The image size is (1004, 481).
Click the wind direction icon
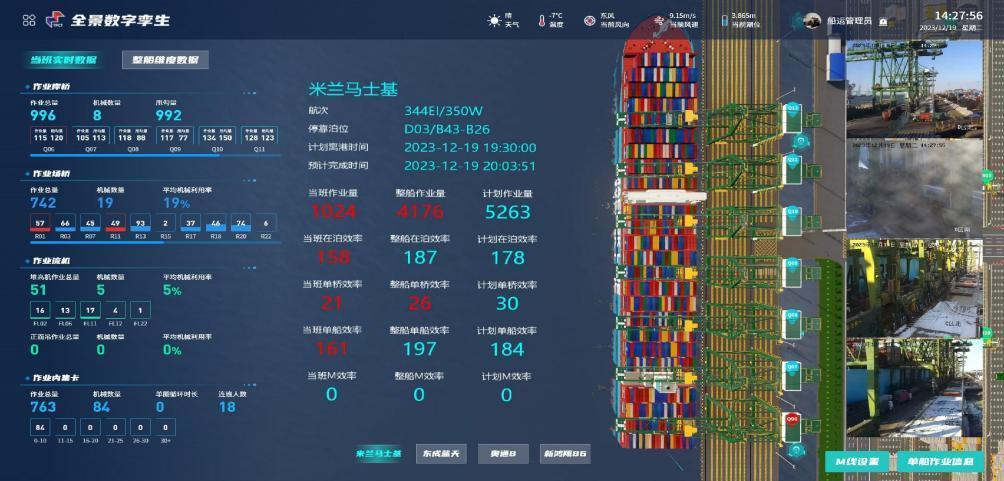click(590, 20)
